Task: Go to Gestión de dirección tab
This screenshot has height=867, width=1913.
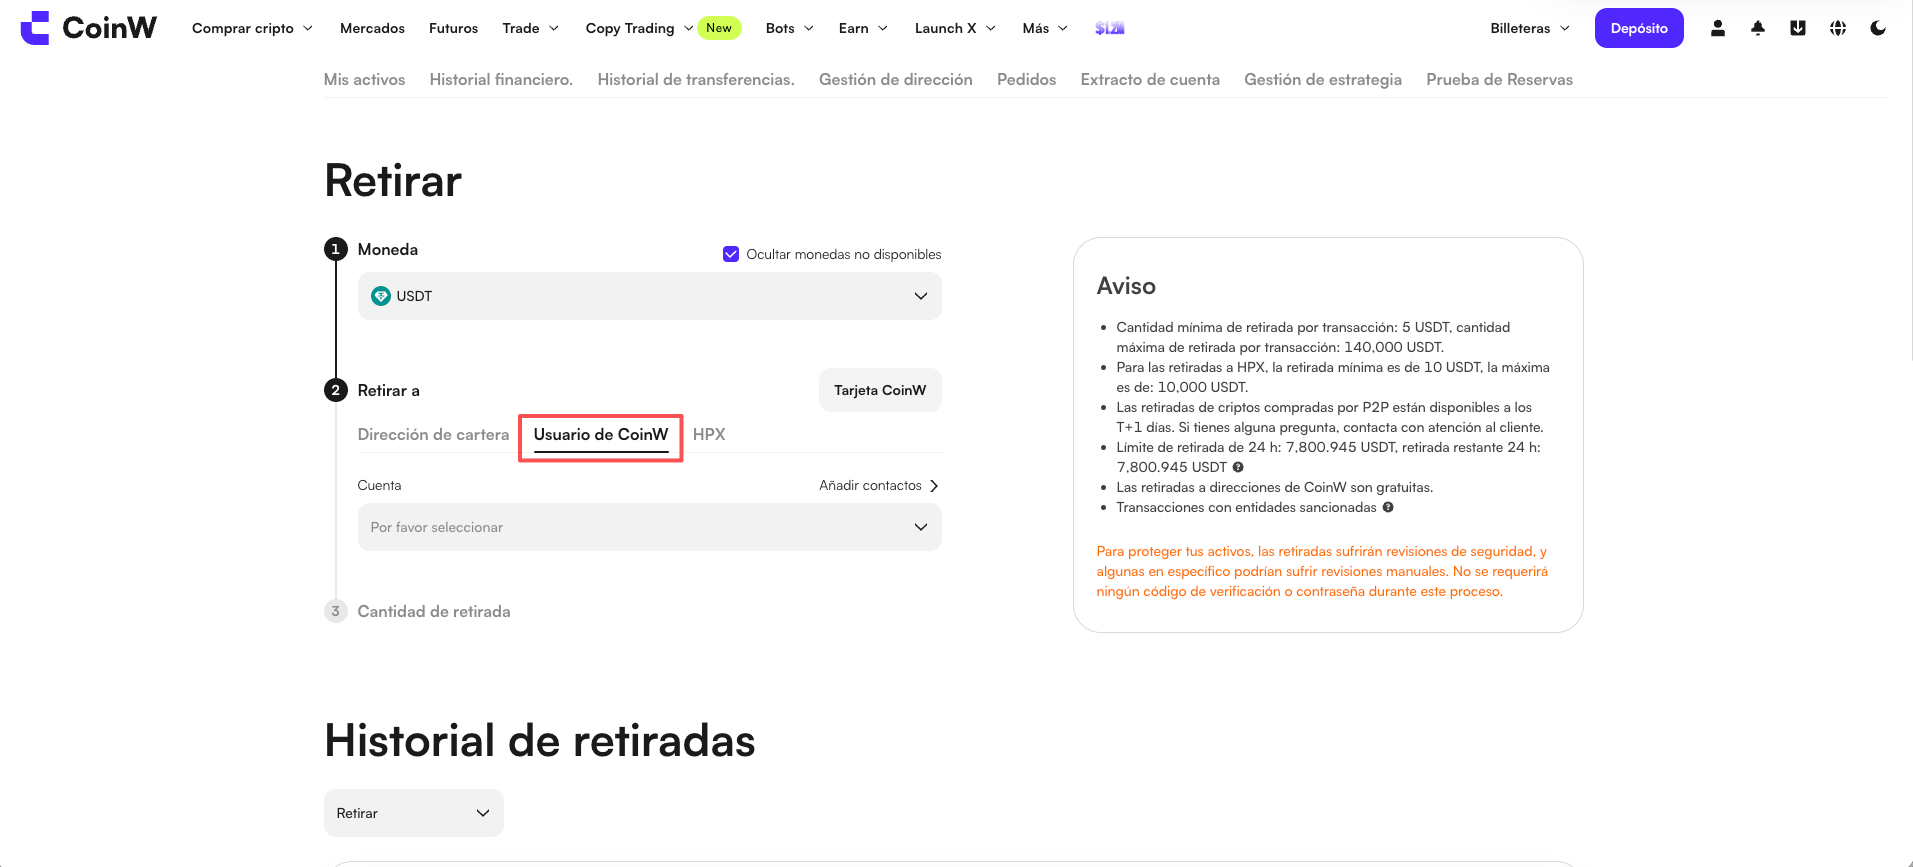Action: tap(896, 80)
